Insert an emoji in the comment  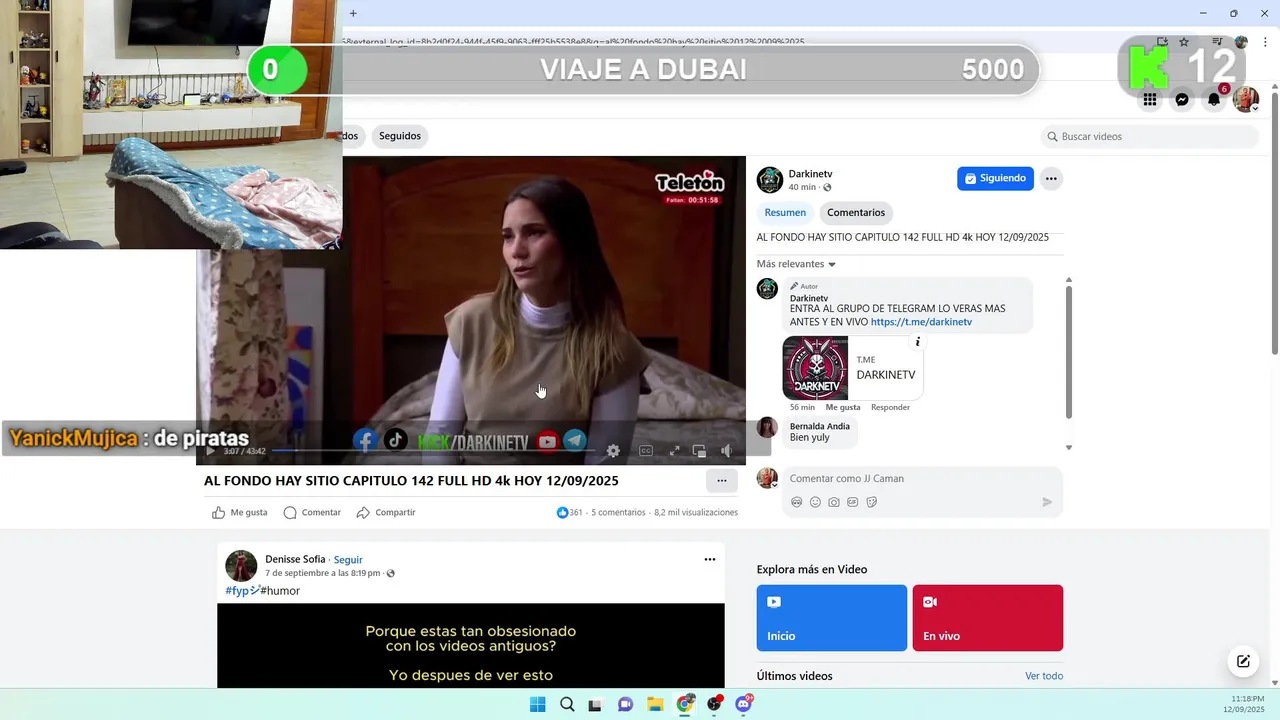pyautogui.click(x=815, y=502)
